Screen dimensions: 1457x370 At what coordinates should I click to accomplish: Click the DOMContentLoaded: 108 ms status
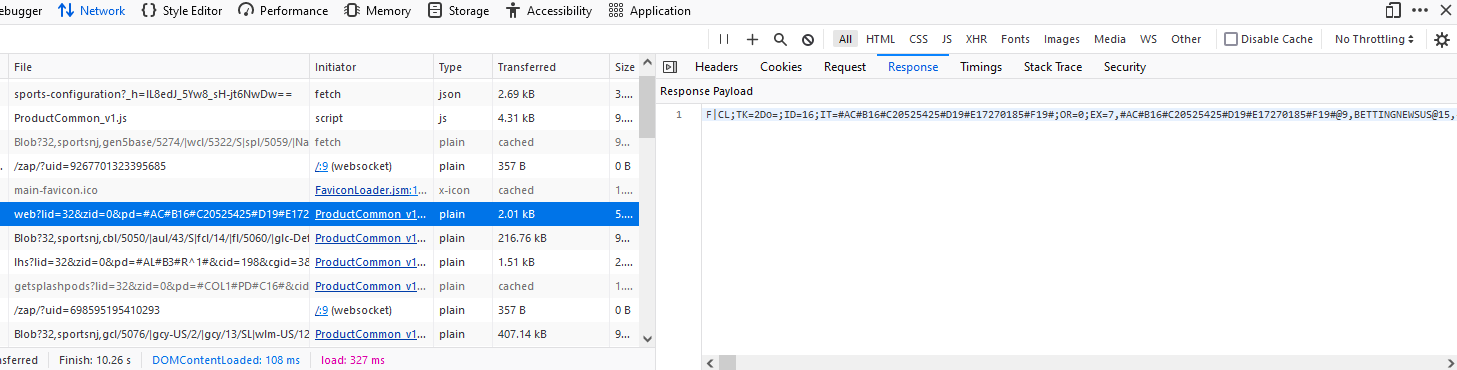point(226,360)
